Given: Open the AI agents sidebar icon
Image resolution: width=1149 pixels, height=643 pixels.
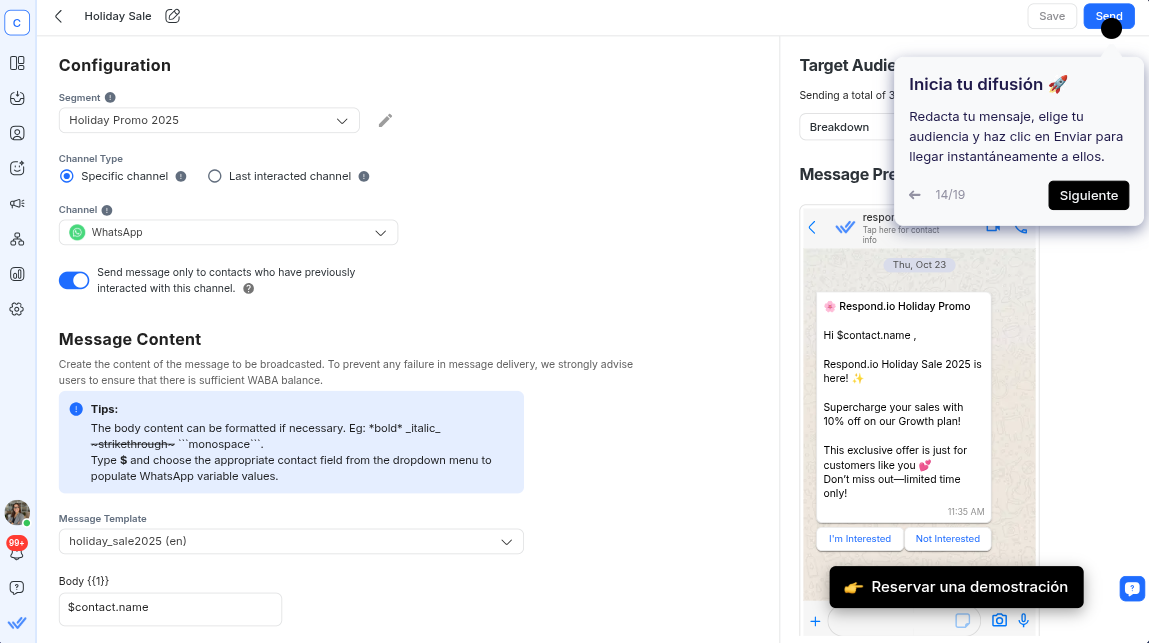Looking at the screenshot, I should 17,169.
